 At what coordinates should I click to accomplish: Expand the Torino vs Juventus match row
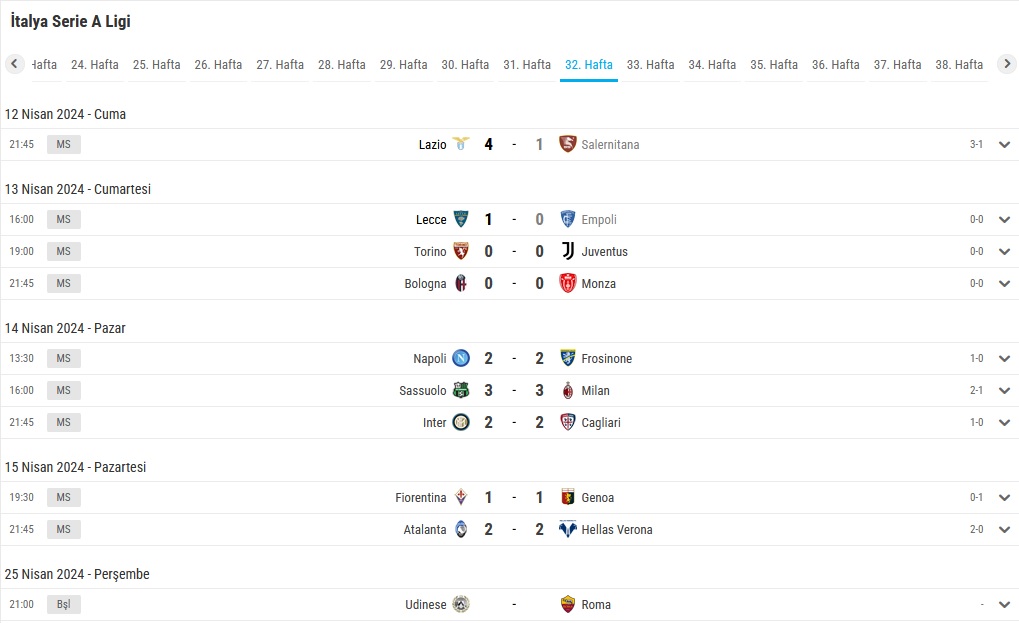pyautogui.click(x=1004, y=251)
